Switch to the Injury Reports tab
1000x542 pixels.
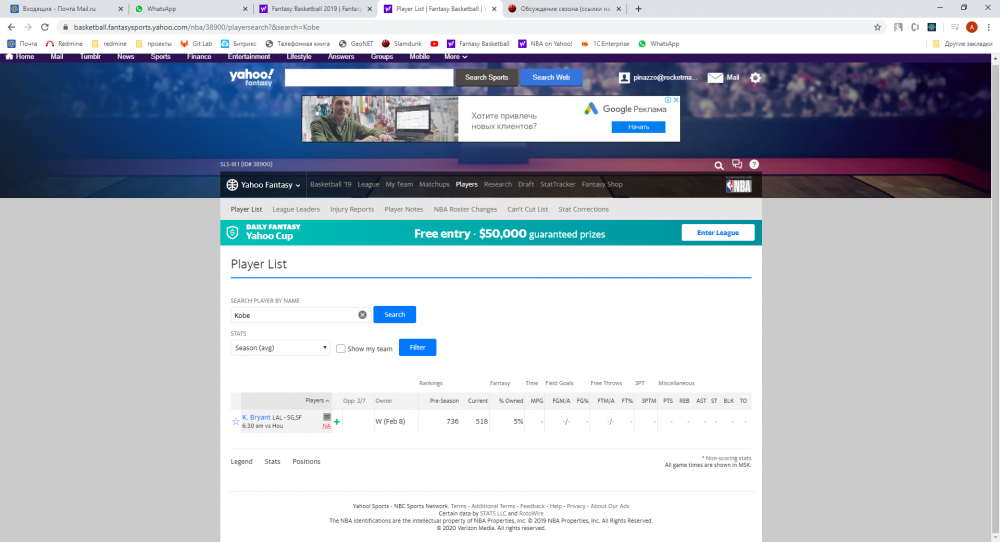click(x=352, y=210)
